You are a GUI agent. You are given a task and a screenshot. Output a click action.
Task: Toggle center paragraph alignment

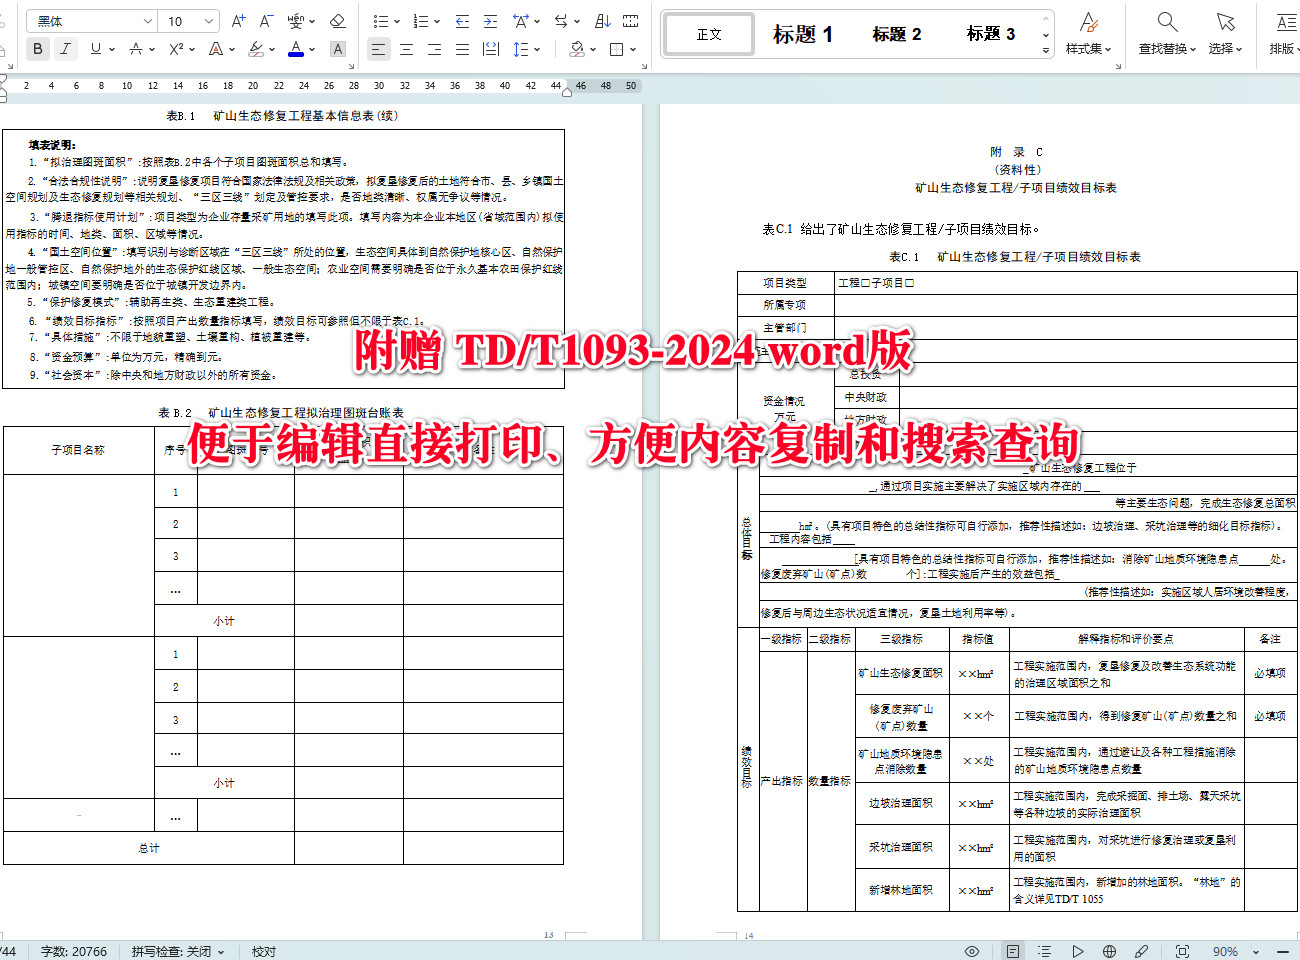click(x=407, y=47)
